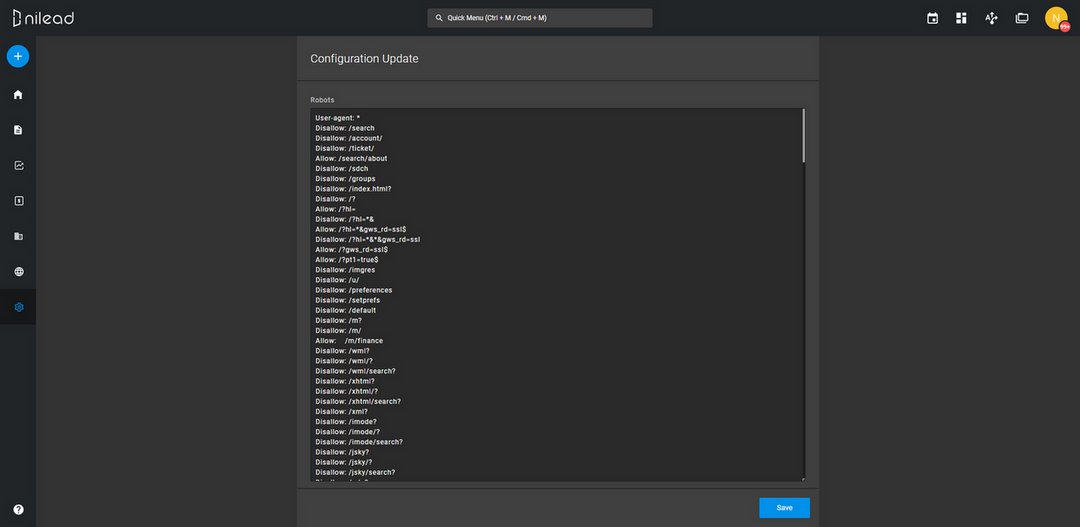The height and width of the screenshot is (527, 1080).
Task: Click the 'Allow: /m/finance' line
Action: click(349, 340)
